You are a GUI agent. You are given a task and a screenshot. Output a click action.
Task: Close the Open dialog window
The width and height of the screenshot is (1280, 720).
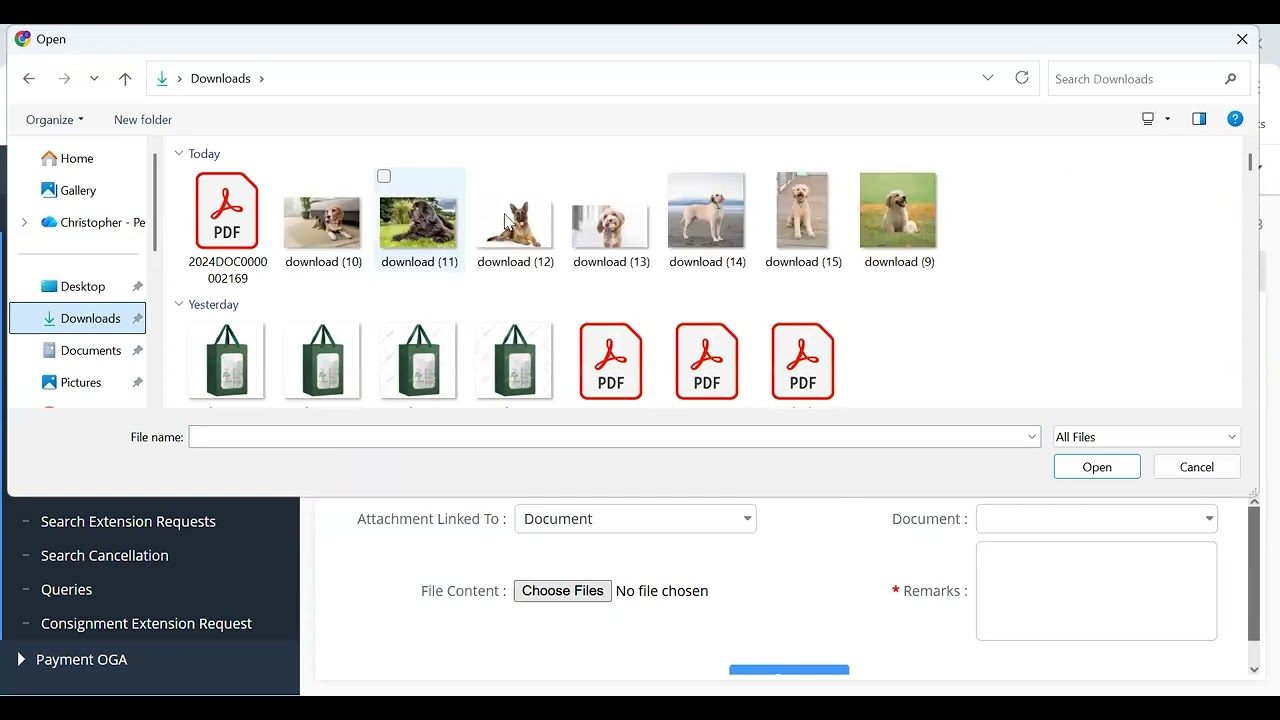tap(1242, 39)
